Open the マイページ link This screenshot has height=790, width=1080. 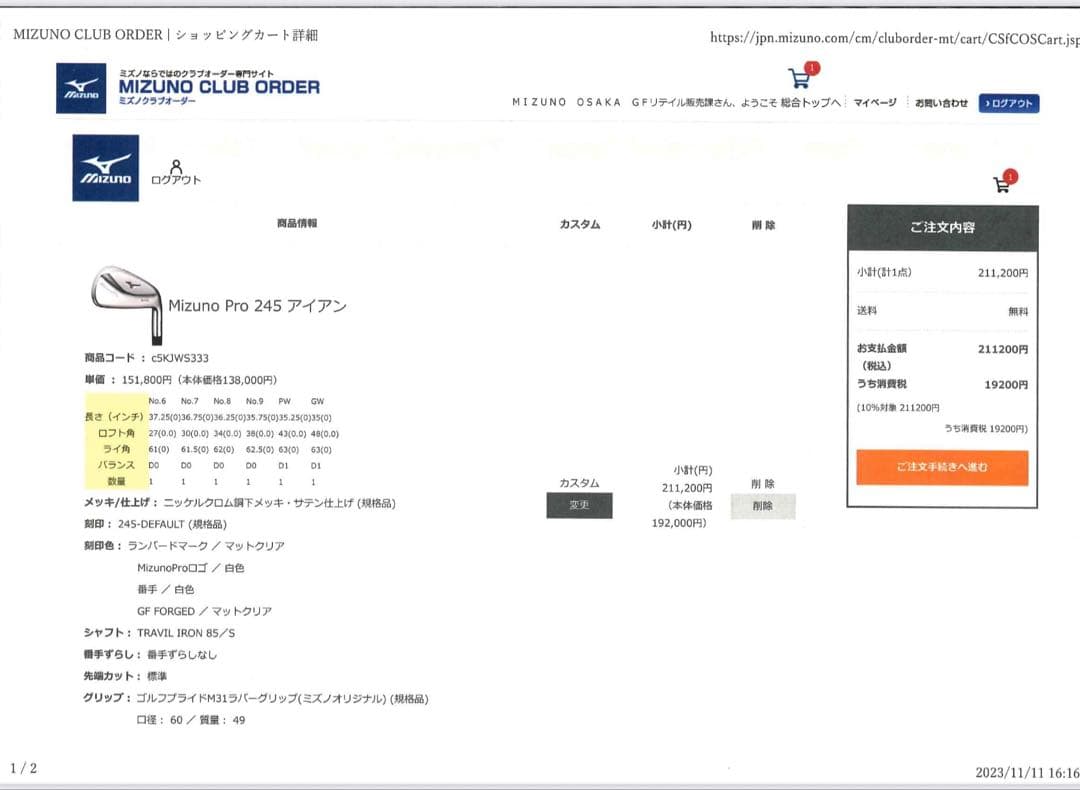click(875, 103)
